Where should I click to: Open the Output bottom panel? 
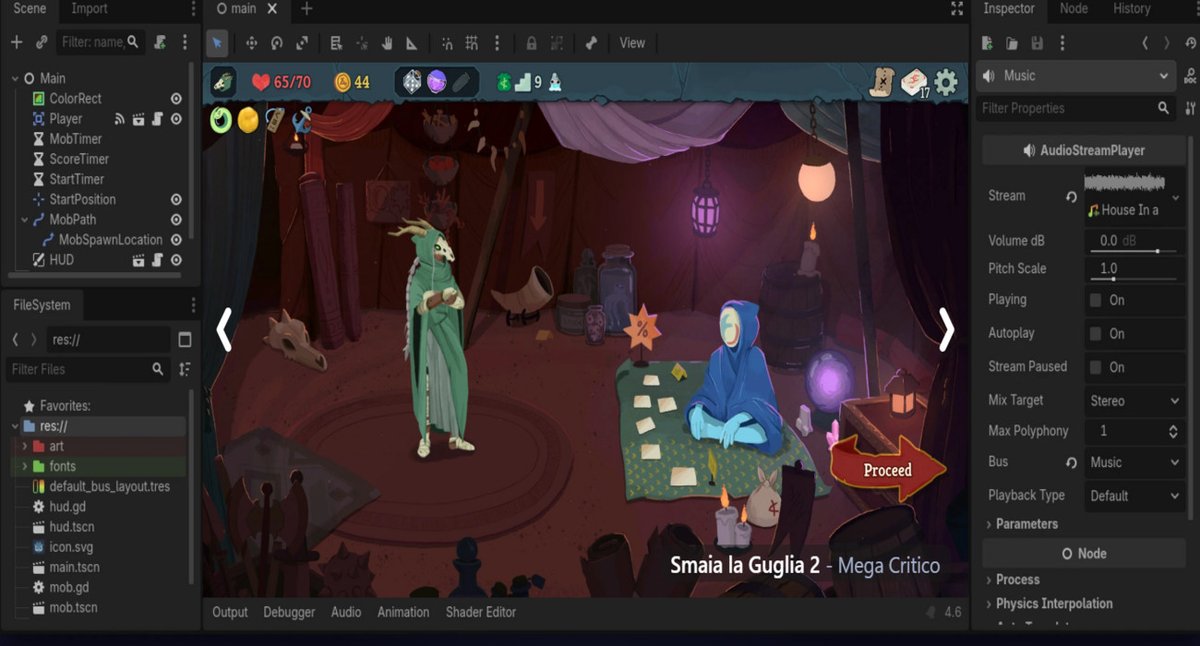tap(230, 612)
